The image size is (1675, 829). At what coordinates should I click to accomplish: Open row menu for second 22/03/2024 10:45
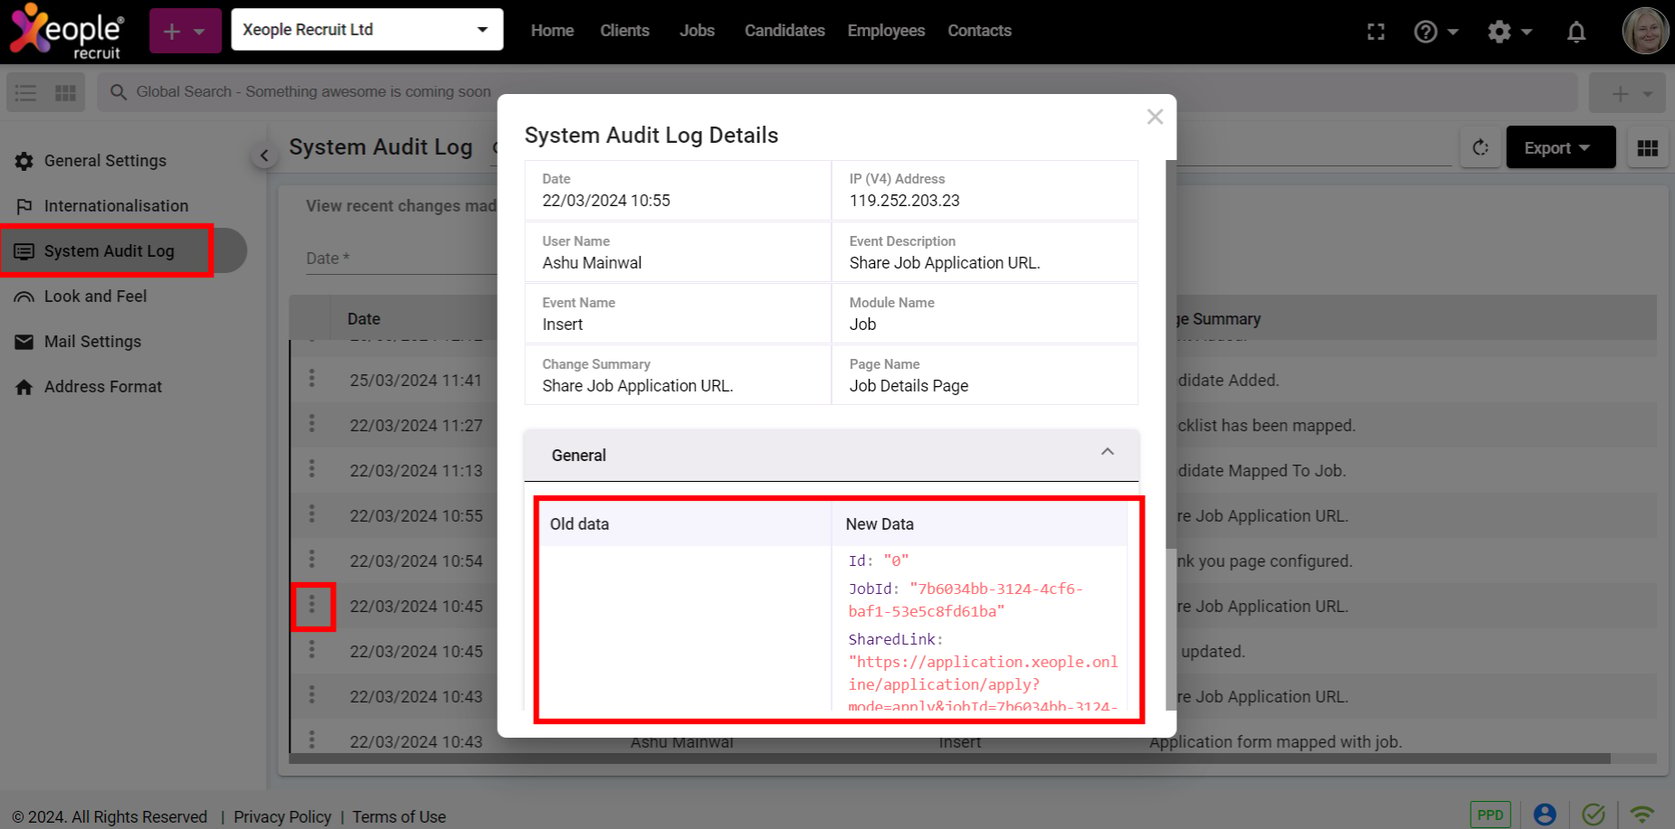point(312,649)
